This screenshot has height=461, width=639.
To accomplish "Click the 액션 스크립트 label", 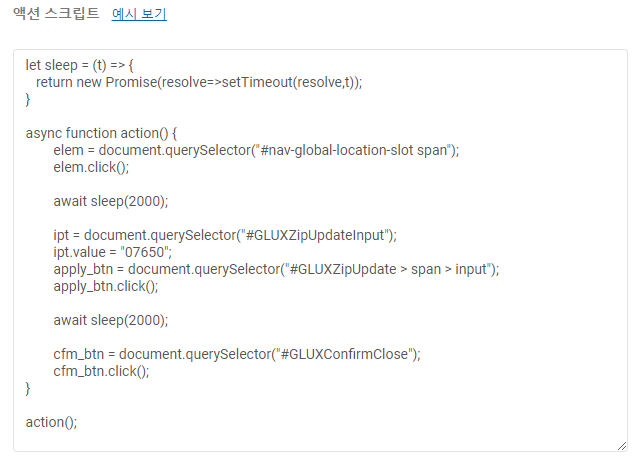I will pos(57,14).
